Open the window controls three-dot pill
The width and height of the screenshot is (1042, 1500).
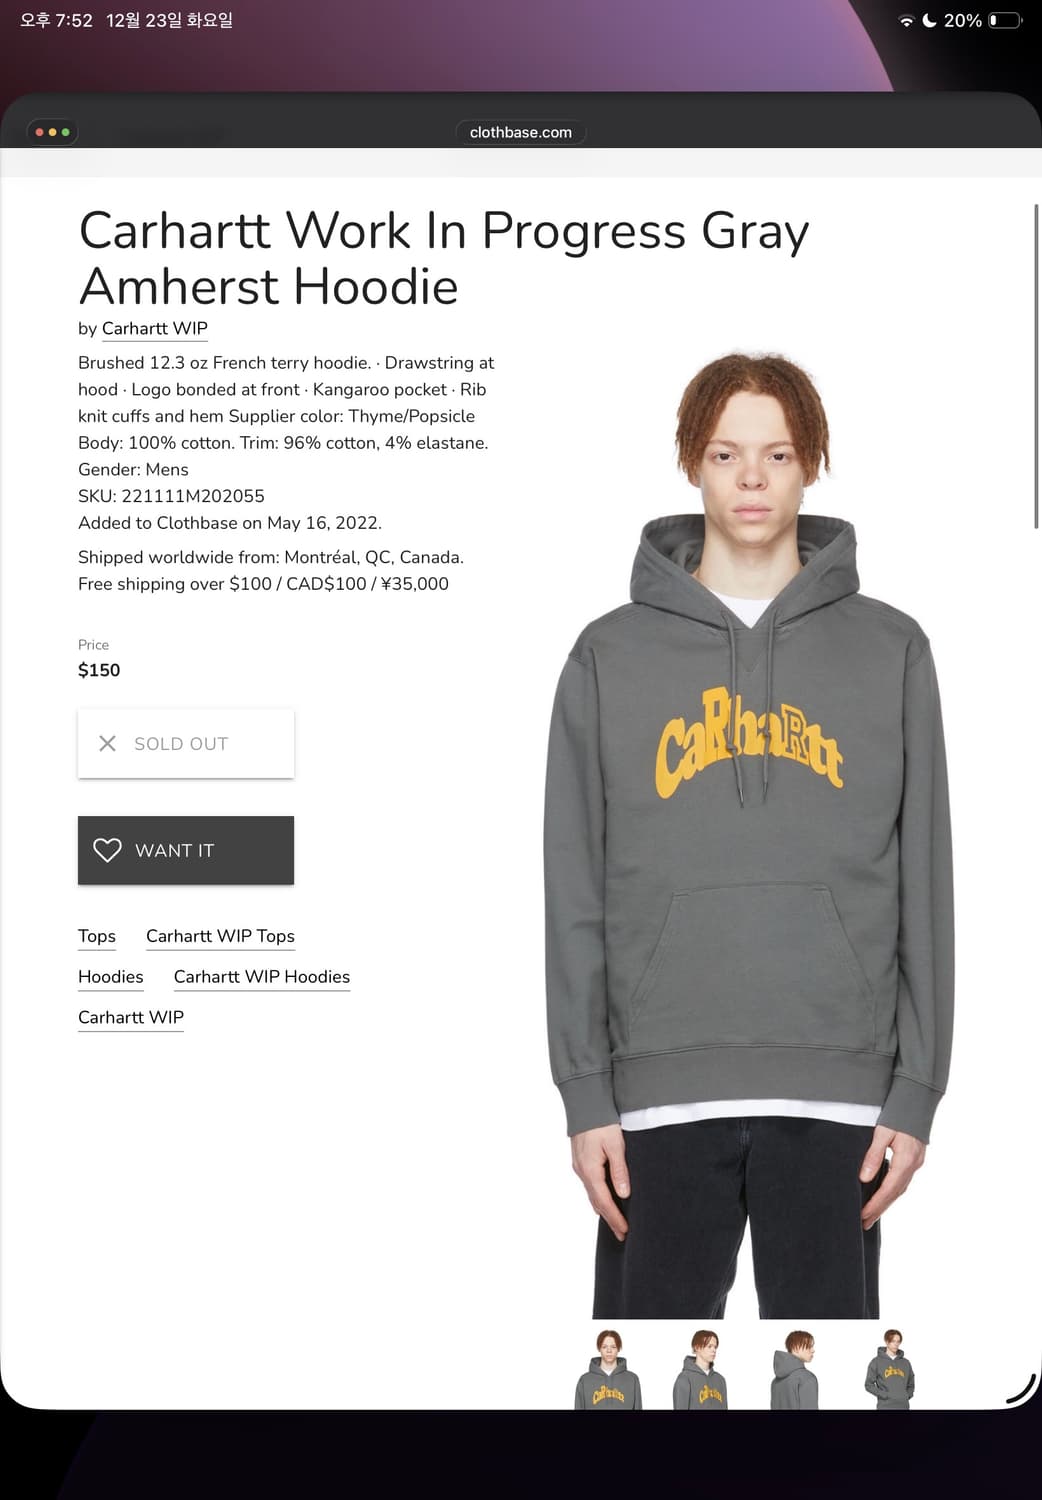53,132
